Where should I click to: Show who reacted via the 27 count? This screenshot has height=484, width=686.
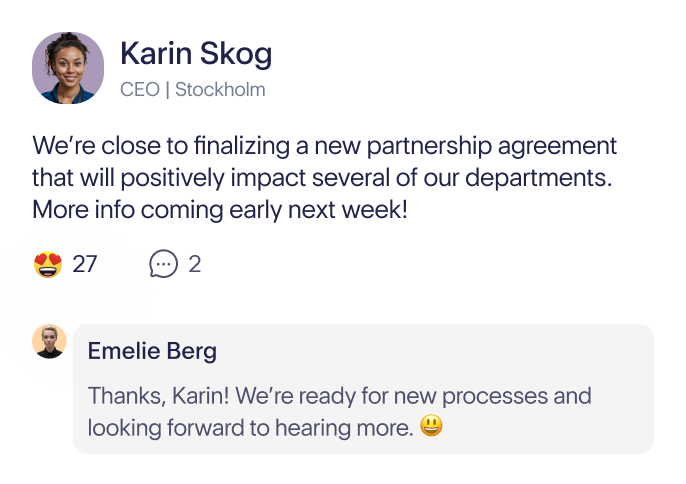click(84, 264)
